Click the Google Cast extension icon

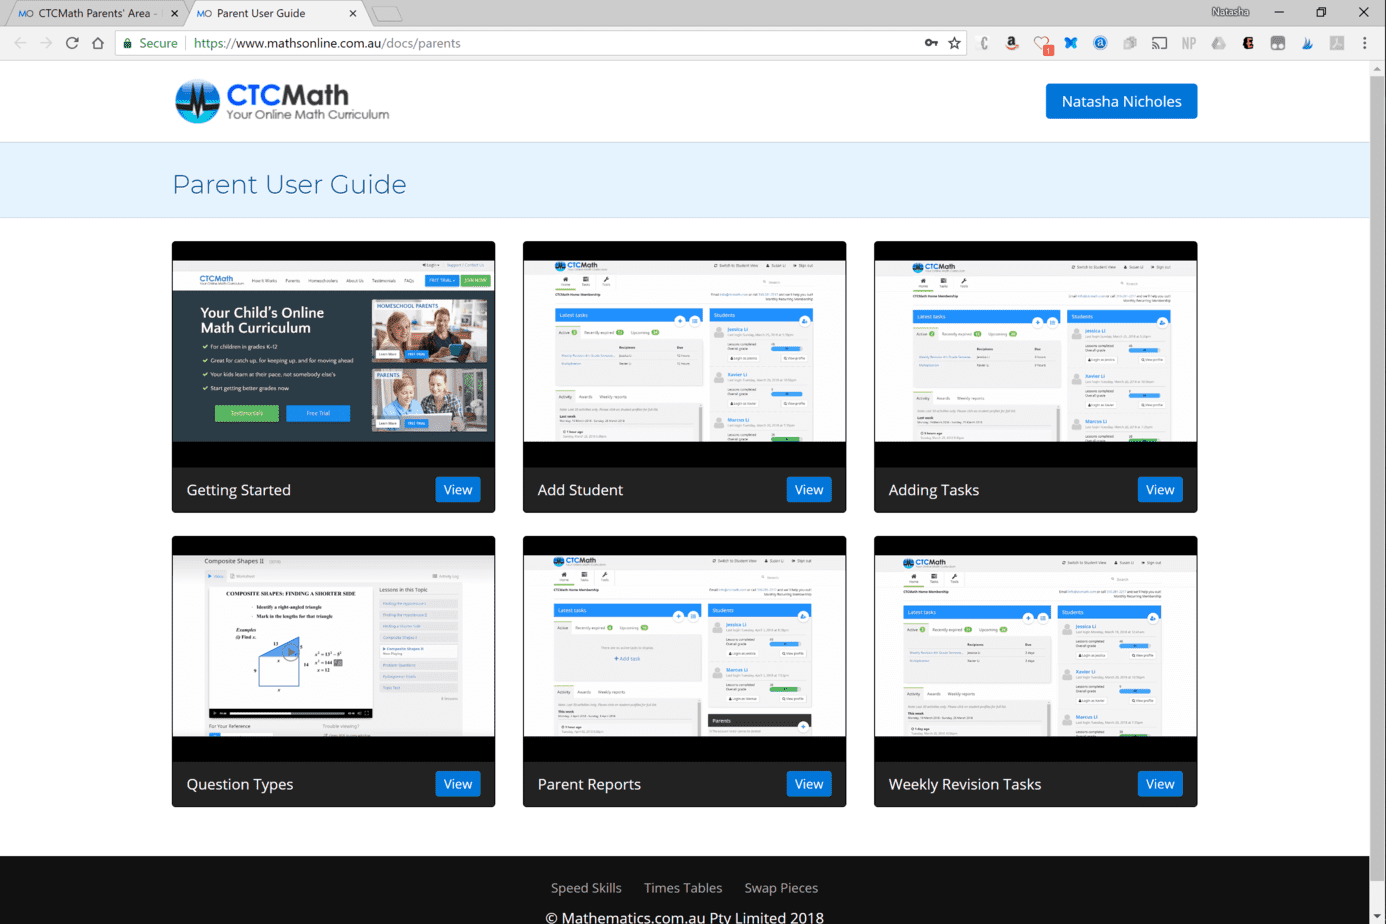(1159, 43)
